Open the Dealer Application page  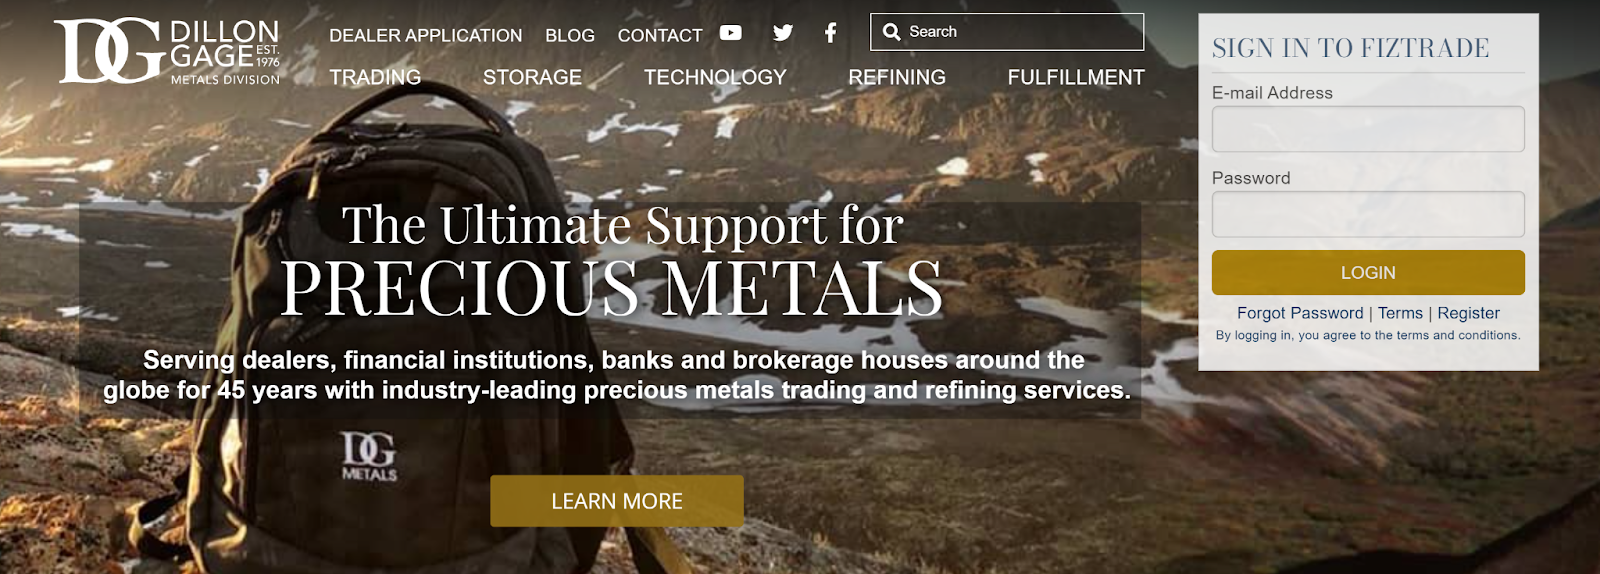coord(426,35)
